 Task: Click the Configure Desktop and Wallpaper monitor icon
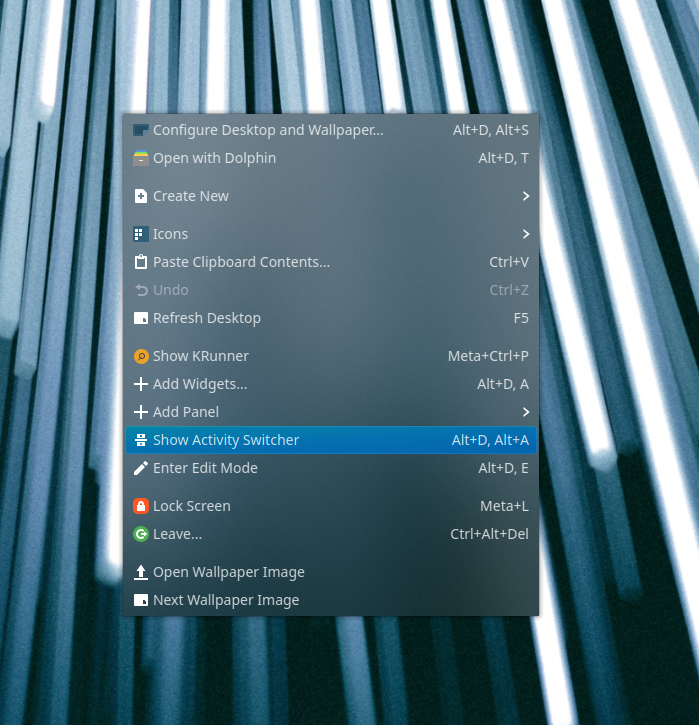pos(141,130)
